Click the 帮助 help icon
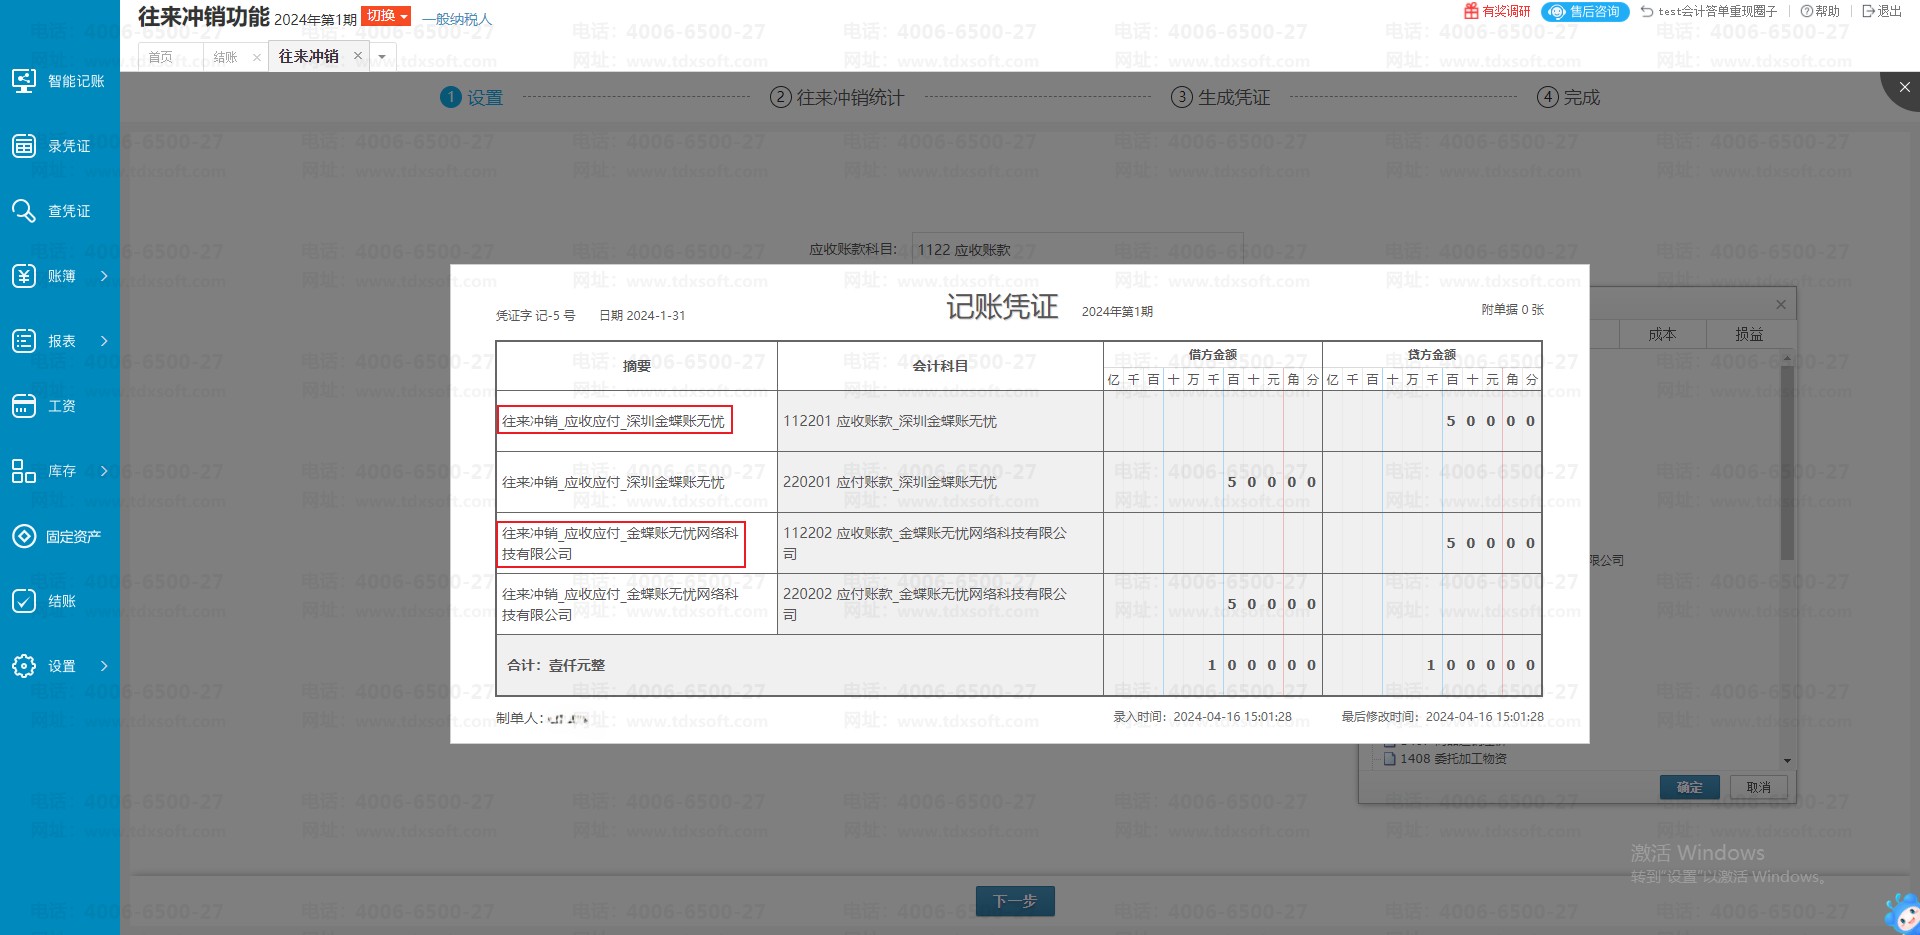Viewport: 1920px width, 935px height. 1807,12
